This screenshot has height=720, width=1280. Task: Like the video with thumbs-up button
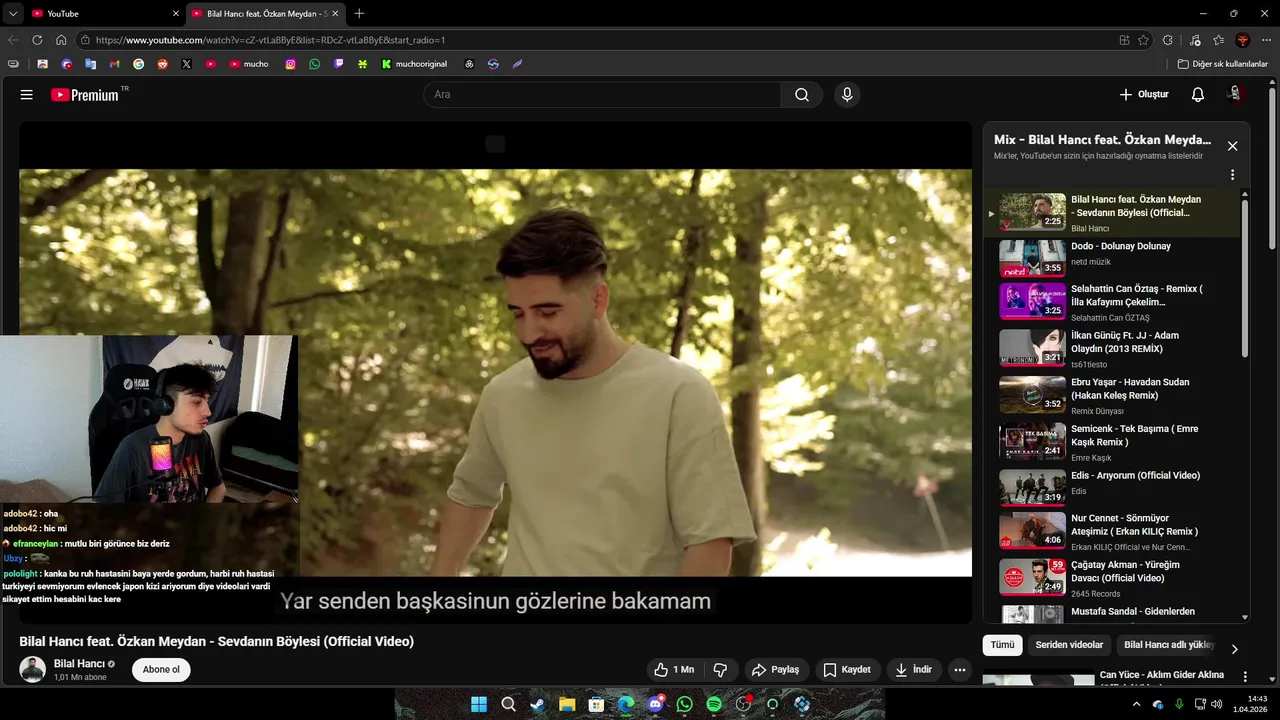673,670
